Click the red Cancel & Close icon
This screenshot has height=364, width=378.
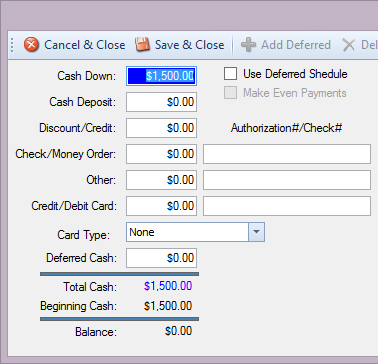(31, 45)
